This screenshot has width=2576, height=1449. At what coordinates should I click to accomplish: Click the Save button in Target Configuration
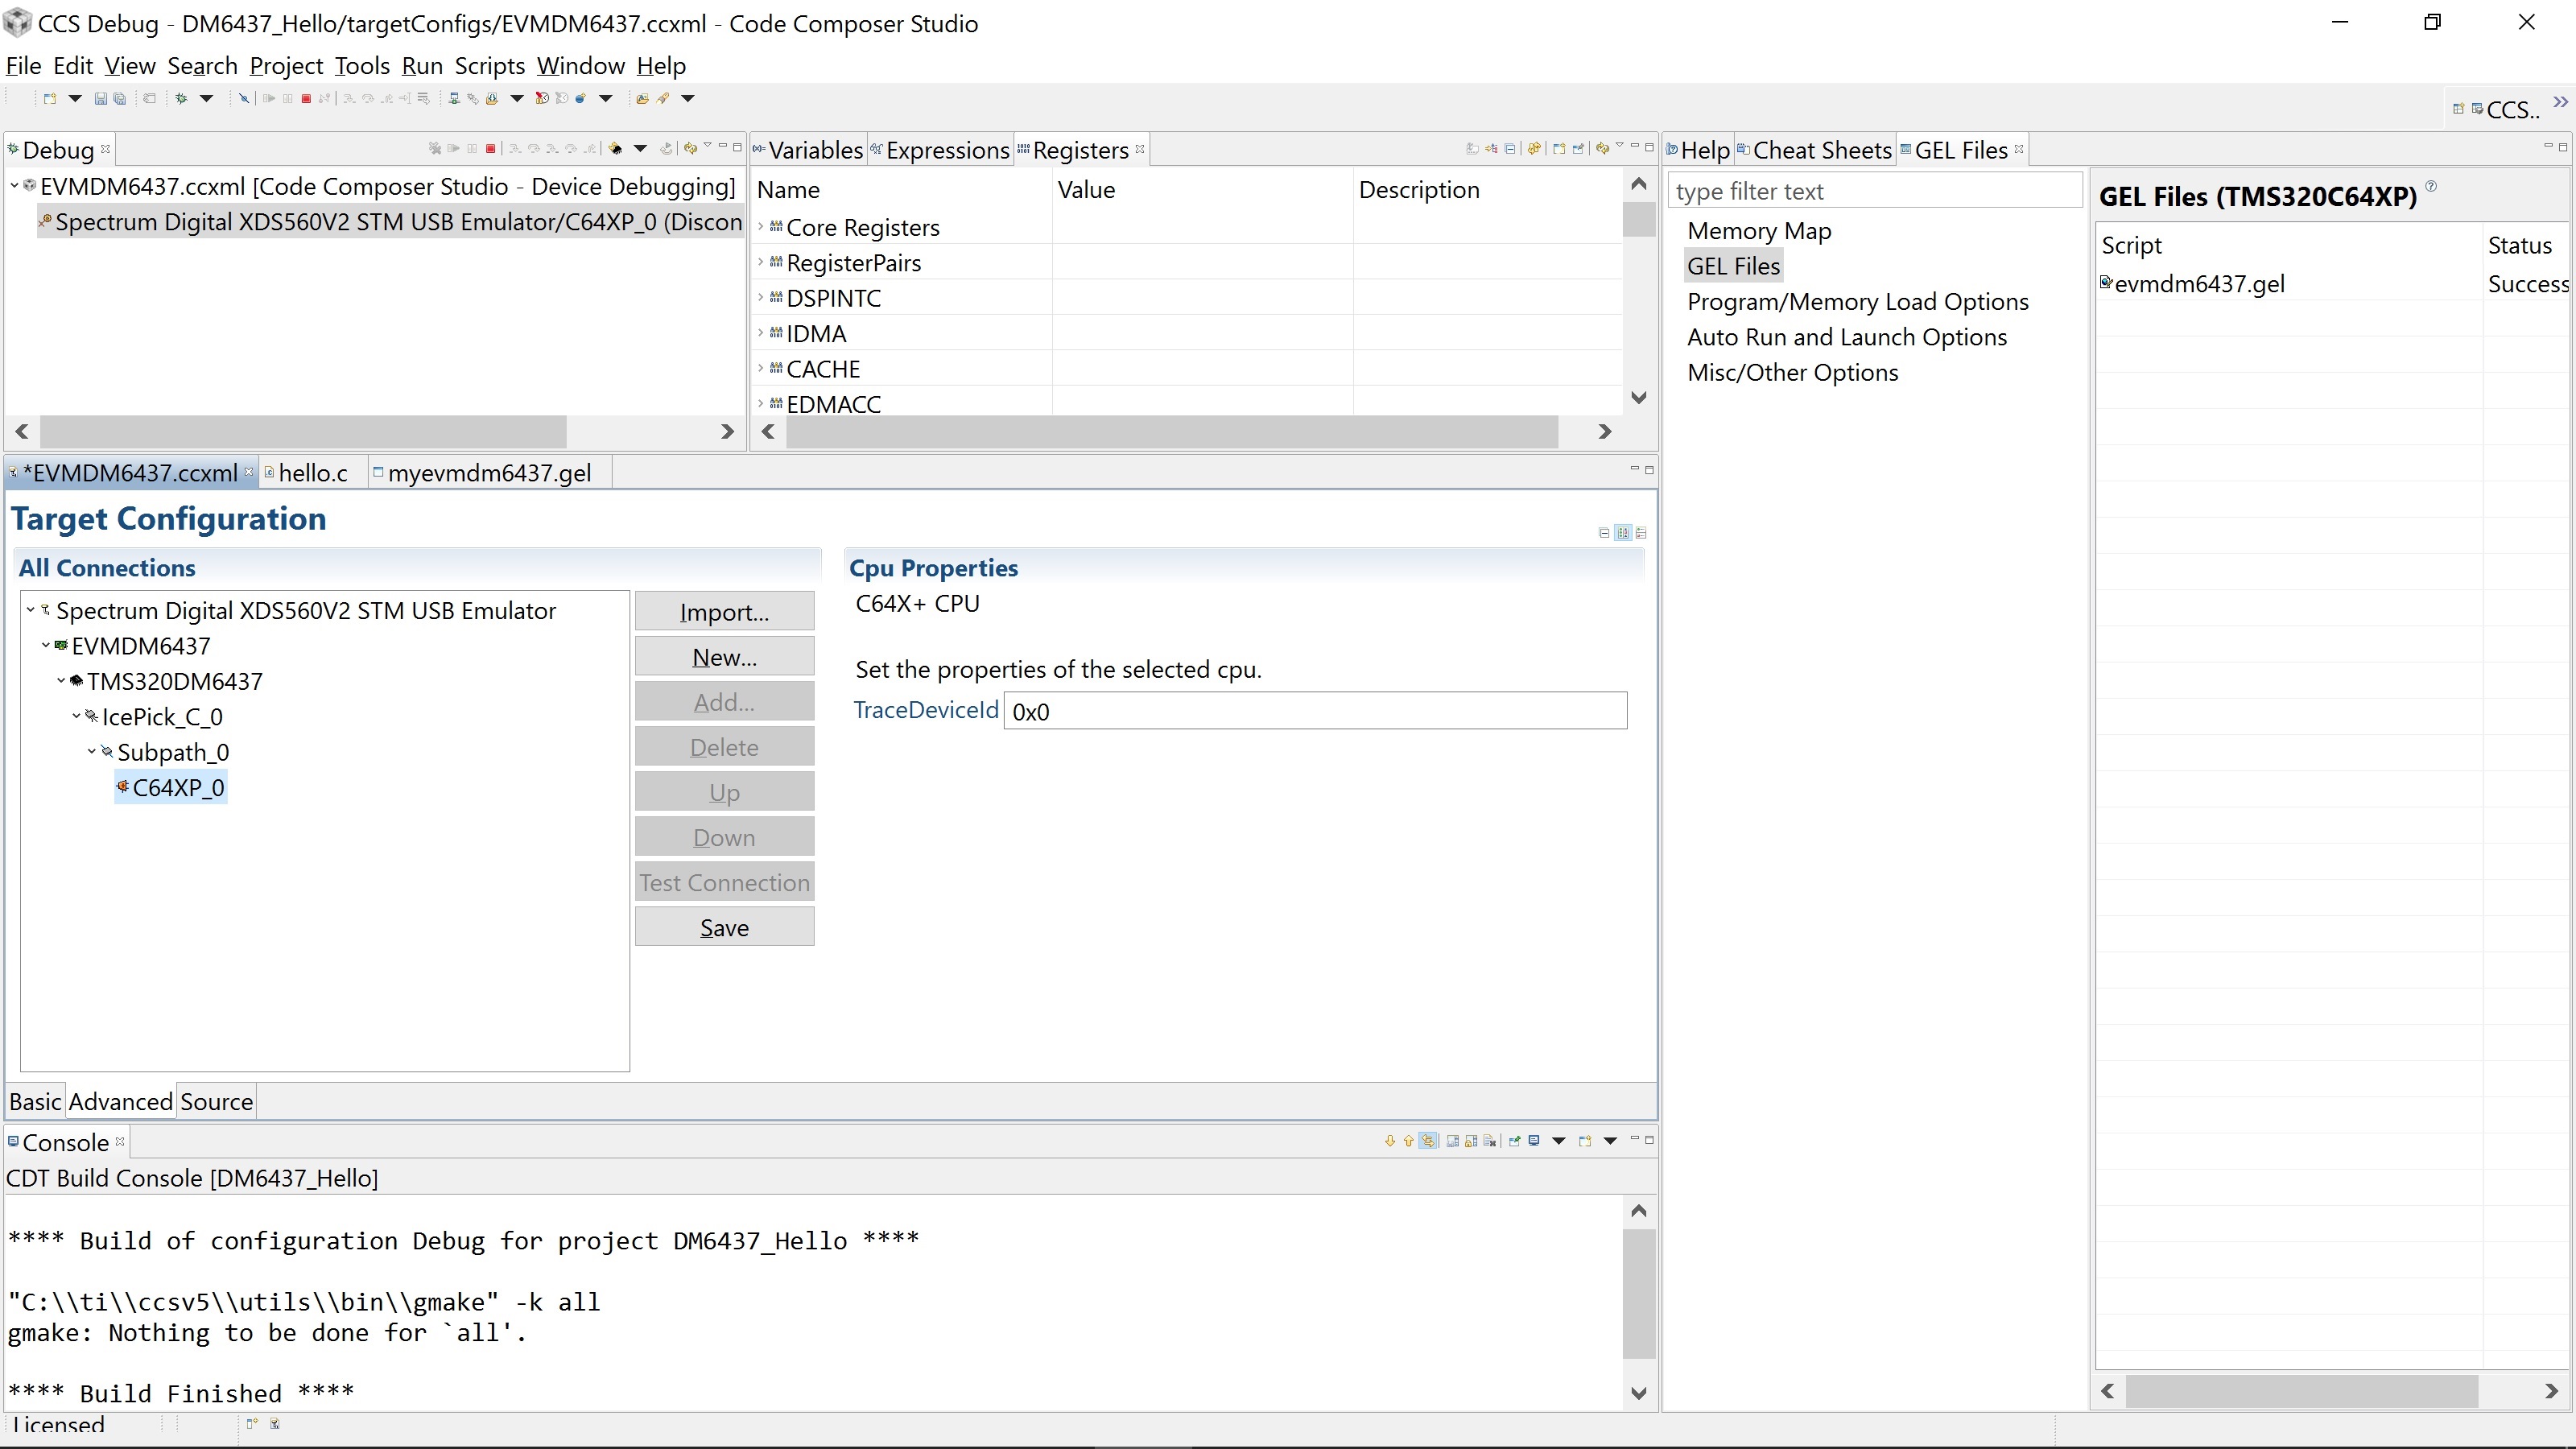(x=724, y=927)
